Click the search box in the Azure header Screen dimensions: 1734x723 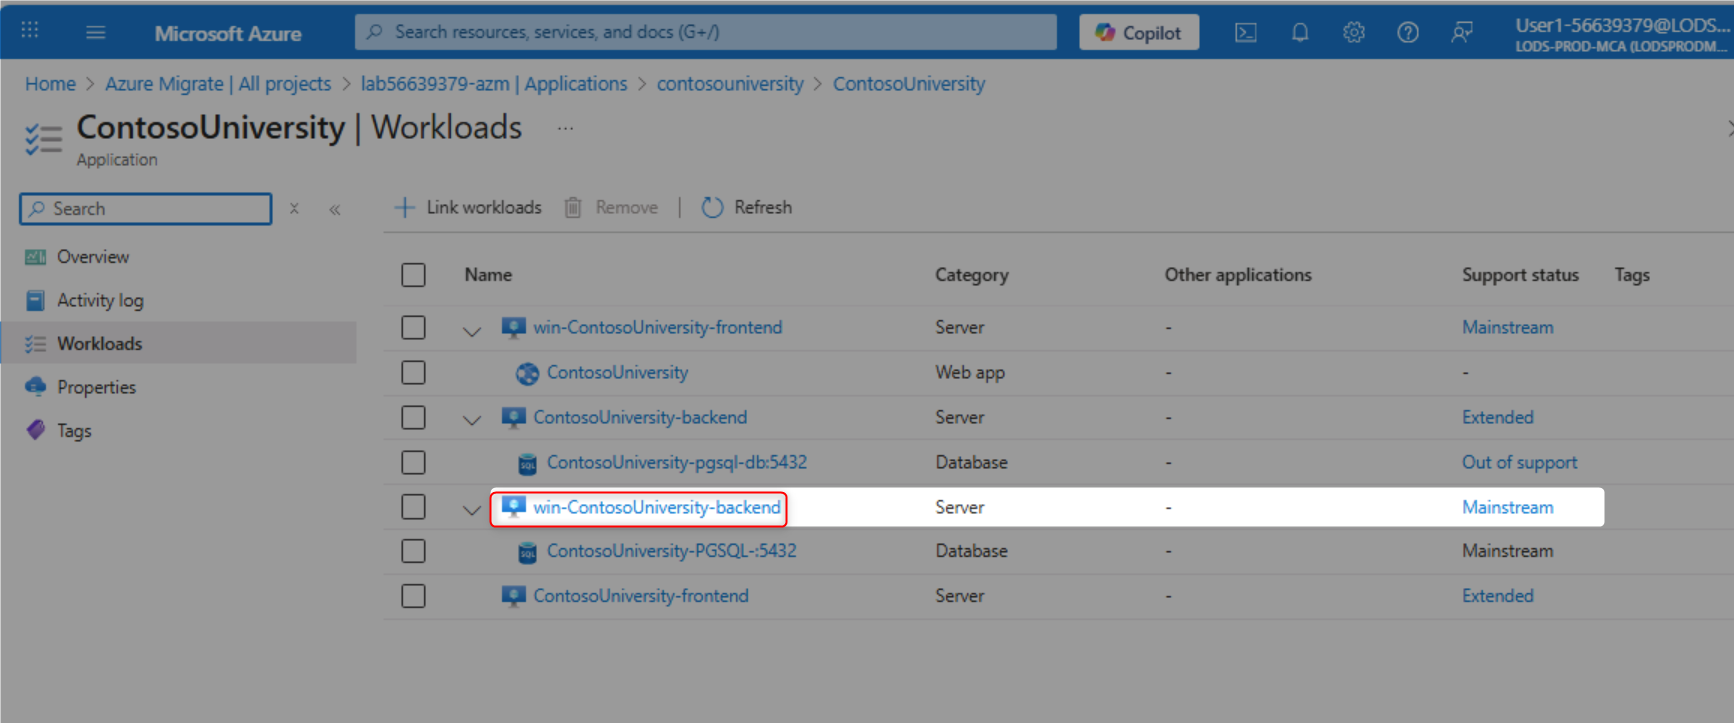click(x=706, y=32)
